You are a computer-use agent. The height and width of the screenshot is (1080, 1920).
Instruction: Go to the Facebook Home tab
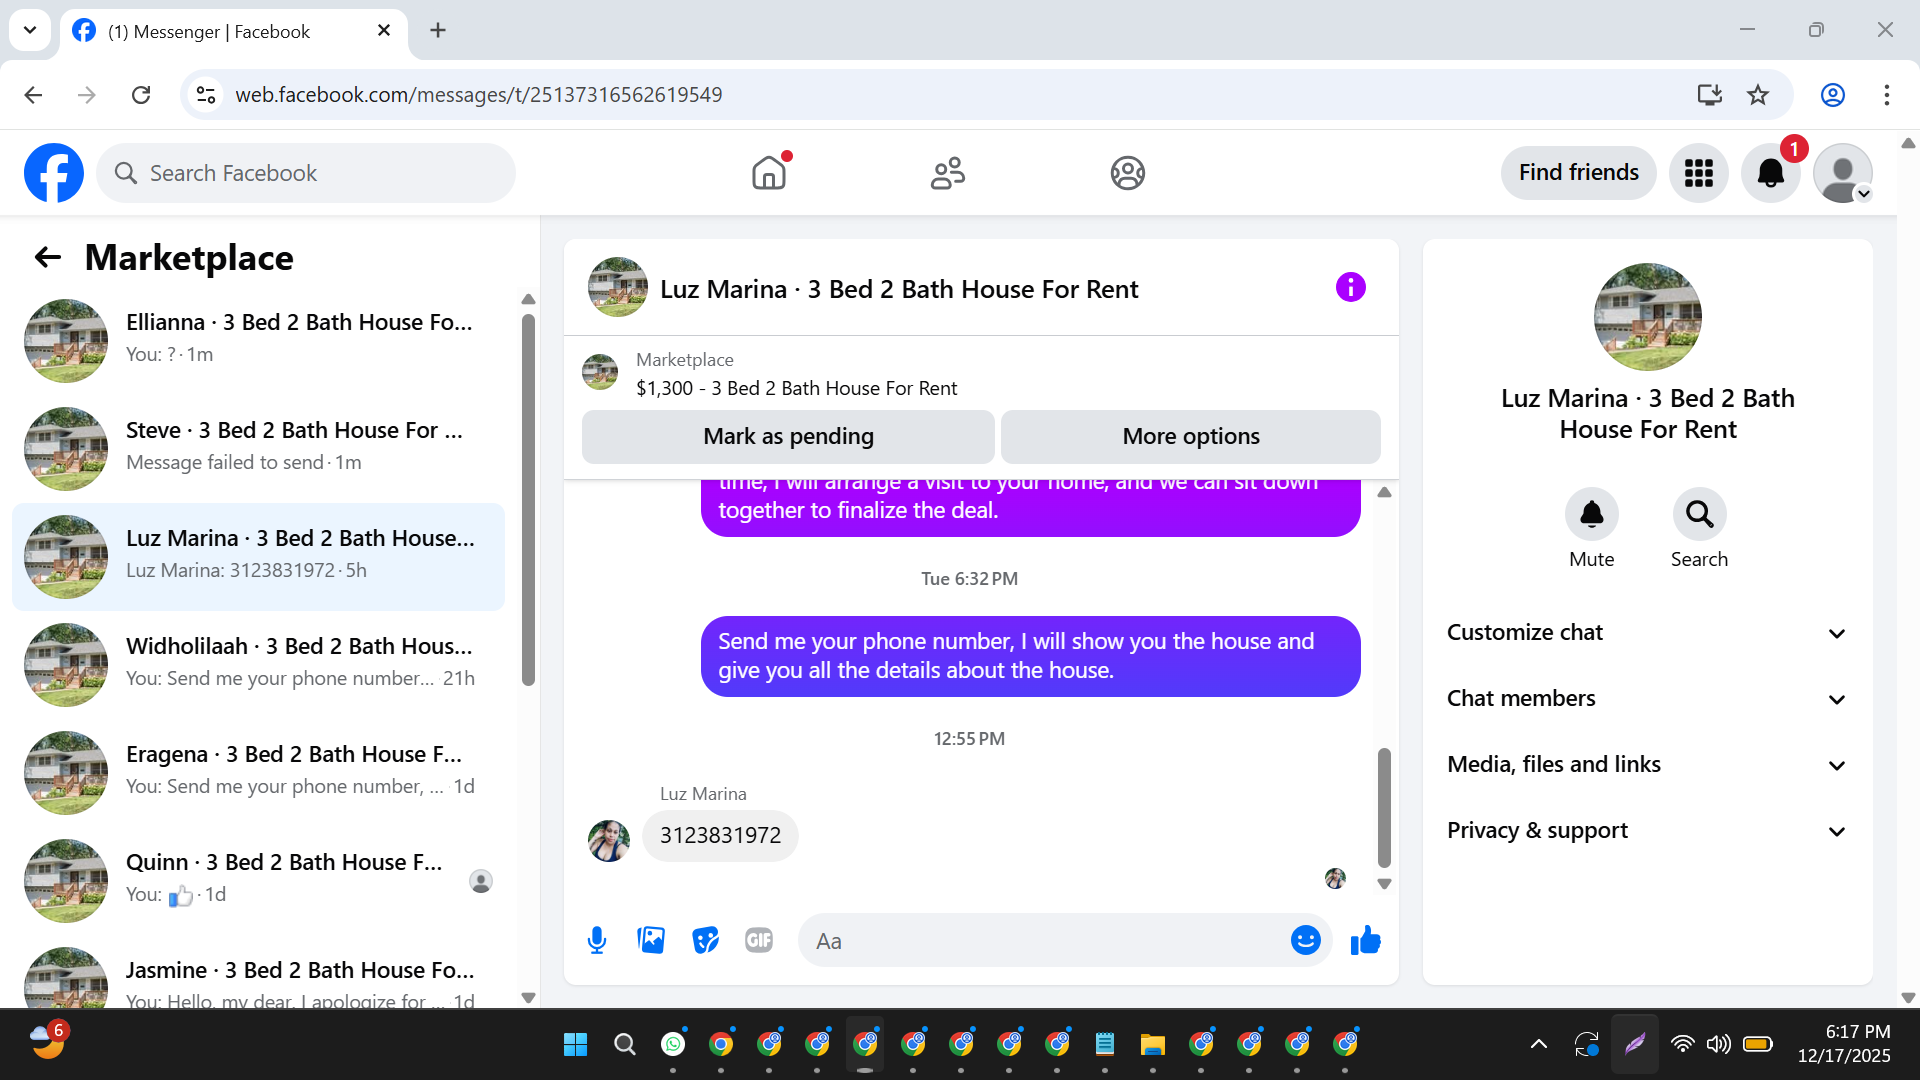coord(769,173)
